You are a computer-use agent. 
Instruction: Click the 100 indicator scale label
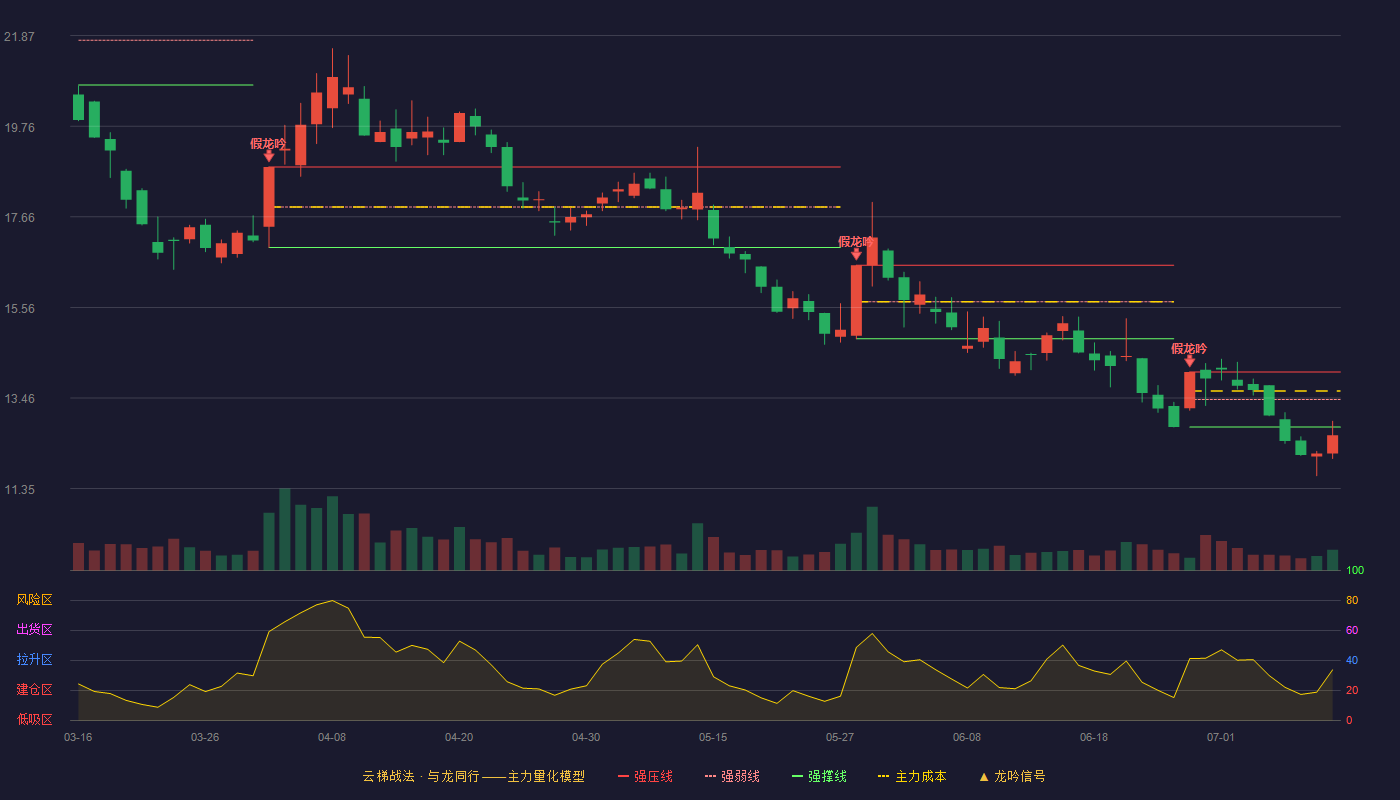tap(1355, 571)
